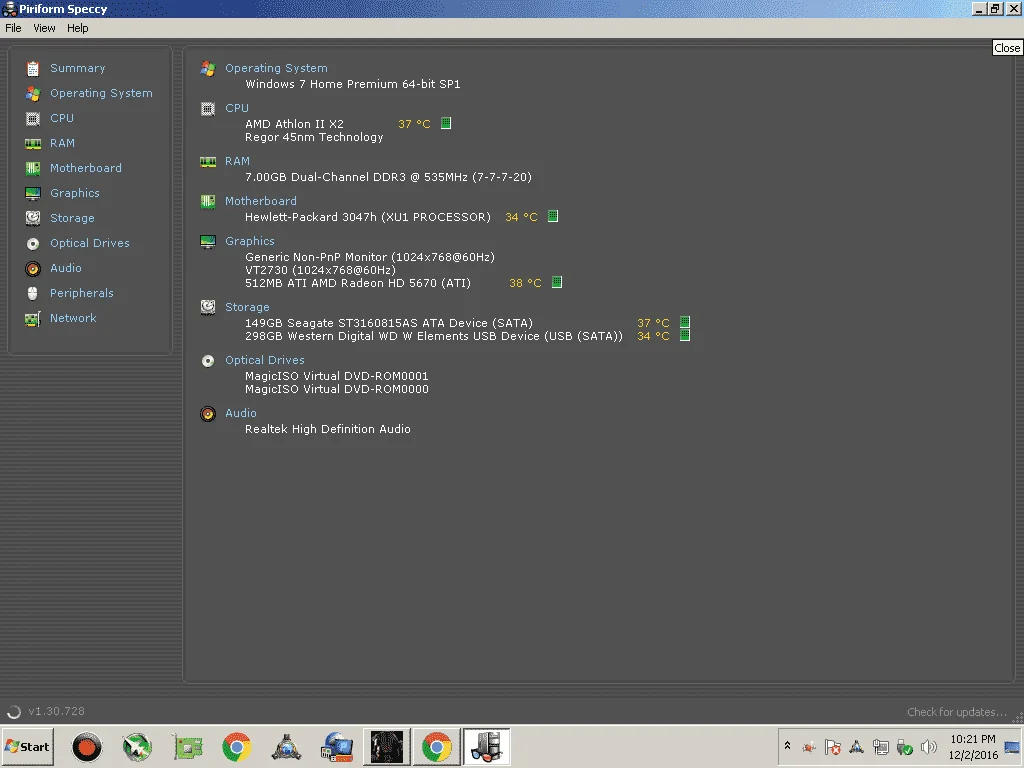Click the Optical Drives disc icon in sidebar
This screenshot has width=1024, height=768.
click(x=33, y=244)
